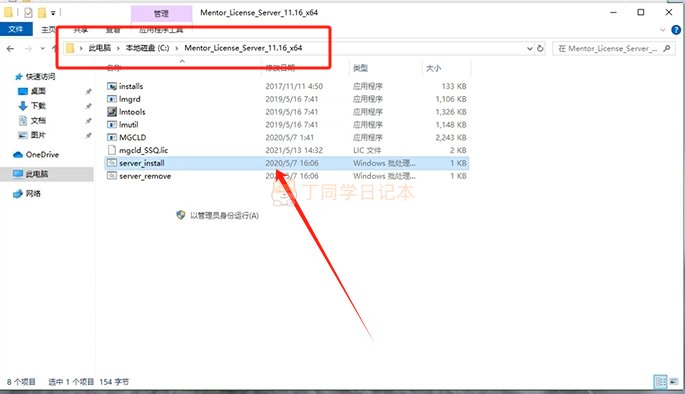The height and width of the screenshot is (394, 685).
Task: Expand the ribbon with the chevron
Action: click(x=663, y=30)
